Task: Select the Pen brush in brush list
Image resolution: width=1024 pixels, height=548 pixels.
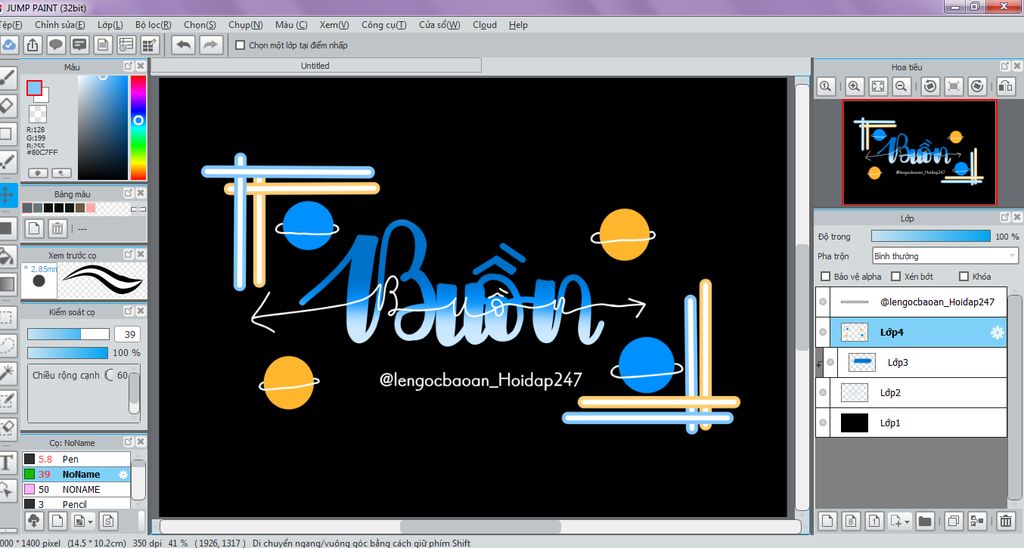Action: 76,459
